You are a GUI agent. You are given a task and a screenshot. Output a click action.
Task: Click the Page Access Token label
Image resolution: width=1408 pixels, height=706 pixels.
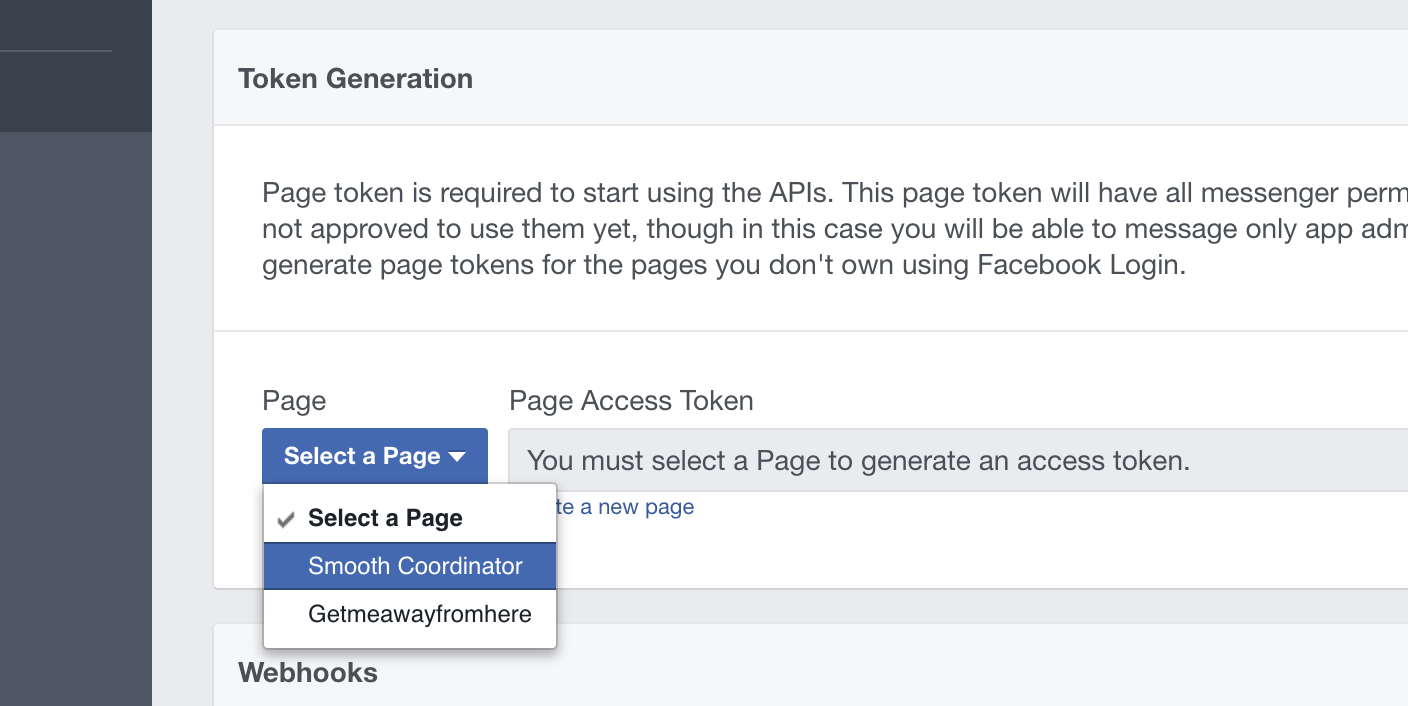coord(631,401)
